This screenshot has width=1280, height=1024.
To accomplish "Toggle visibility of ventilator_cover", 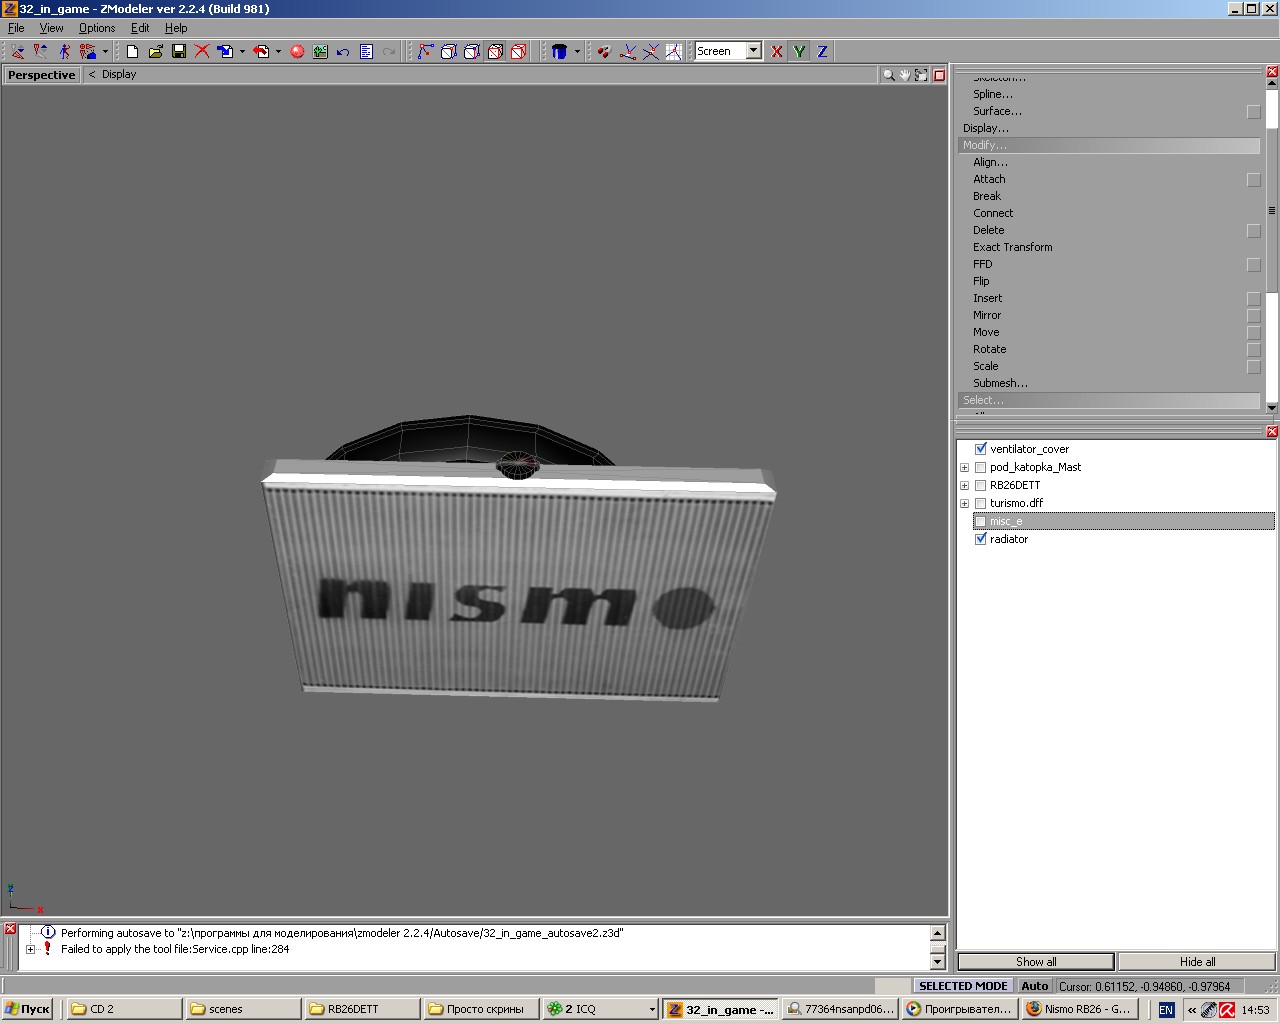I will (981, 449).
